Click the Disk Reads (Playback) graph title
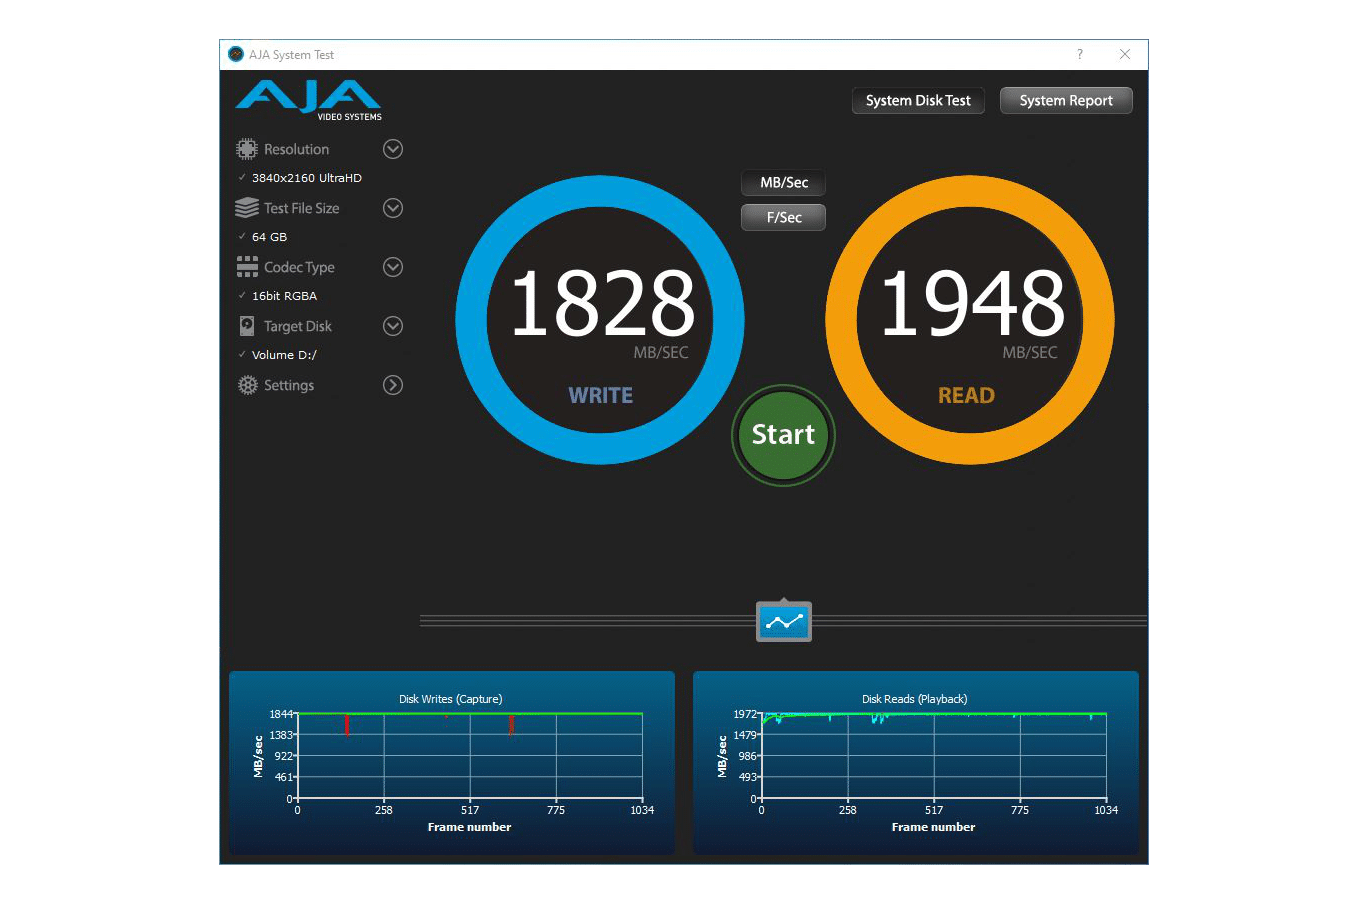Image resolution: width=1368 pixels, height=904 pixels. click(x=914, y=699)
